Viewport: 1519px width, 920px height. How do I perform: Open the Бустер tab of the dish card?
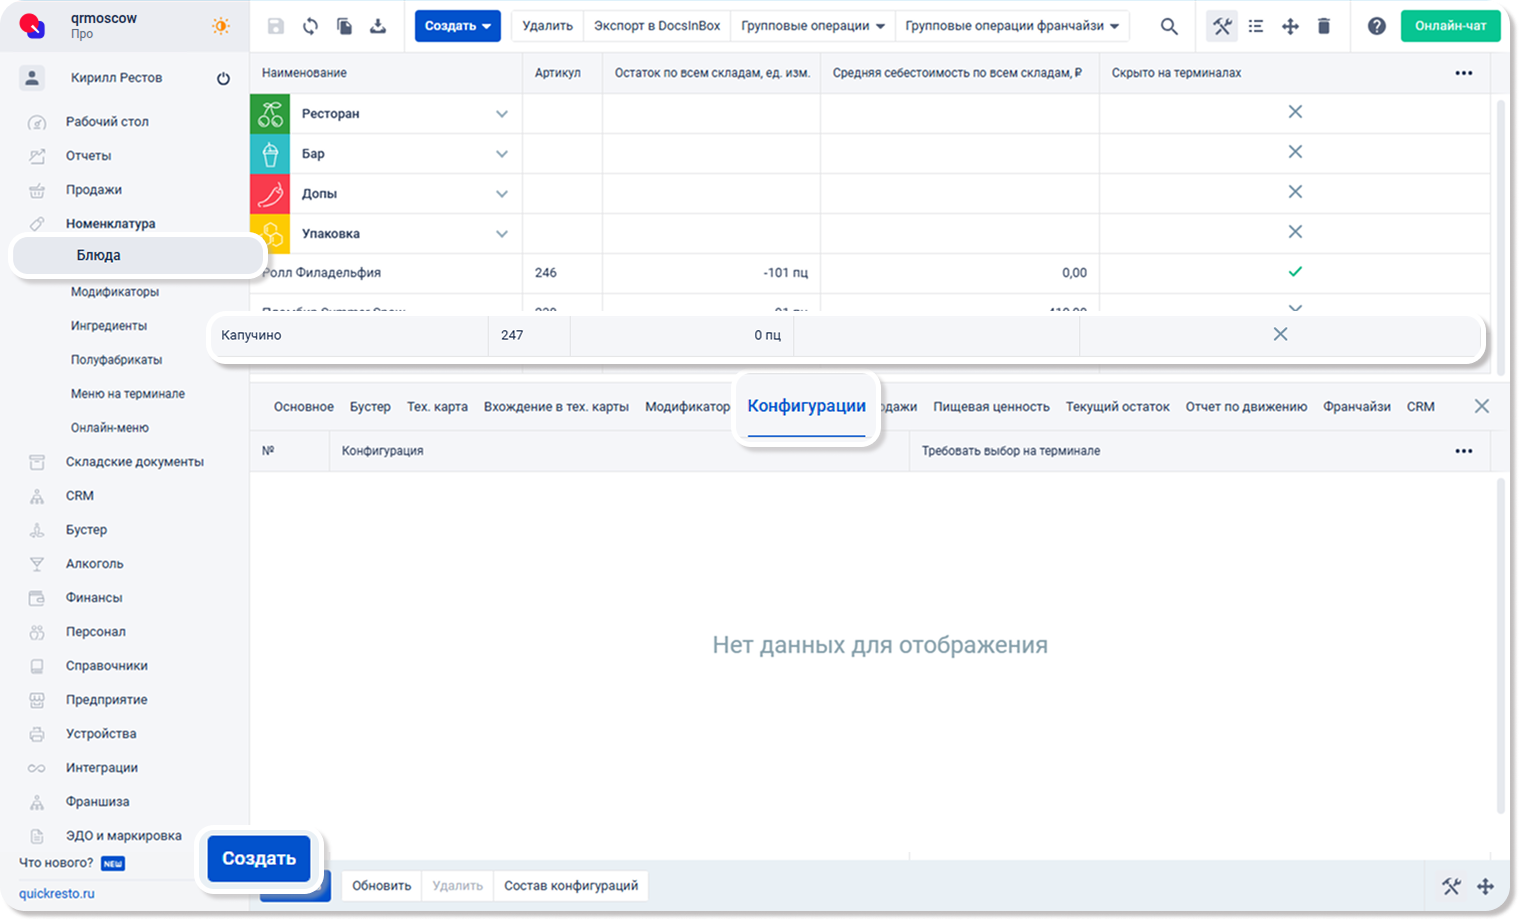tap(370, 407)
